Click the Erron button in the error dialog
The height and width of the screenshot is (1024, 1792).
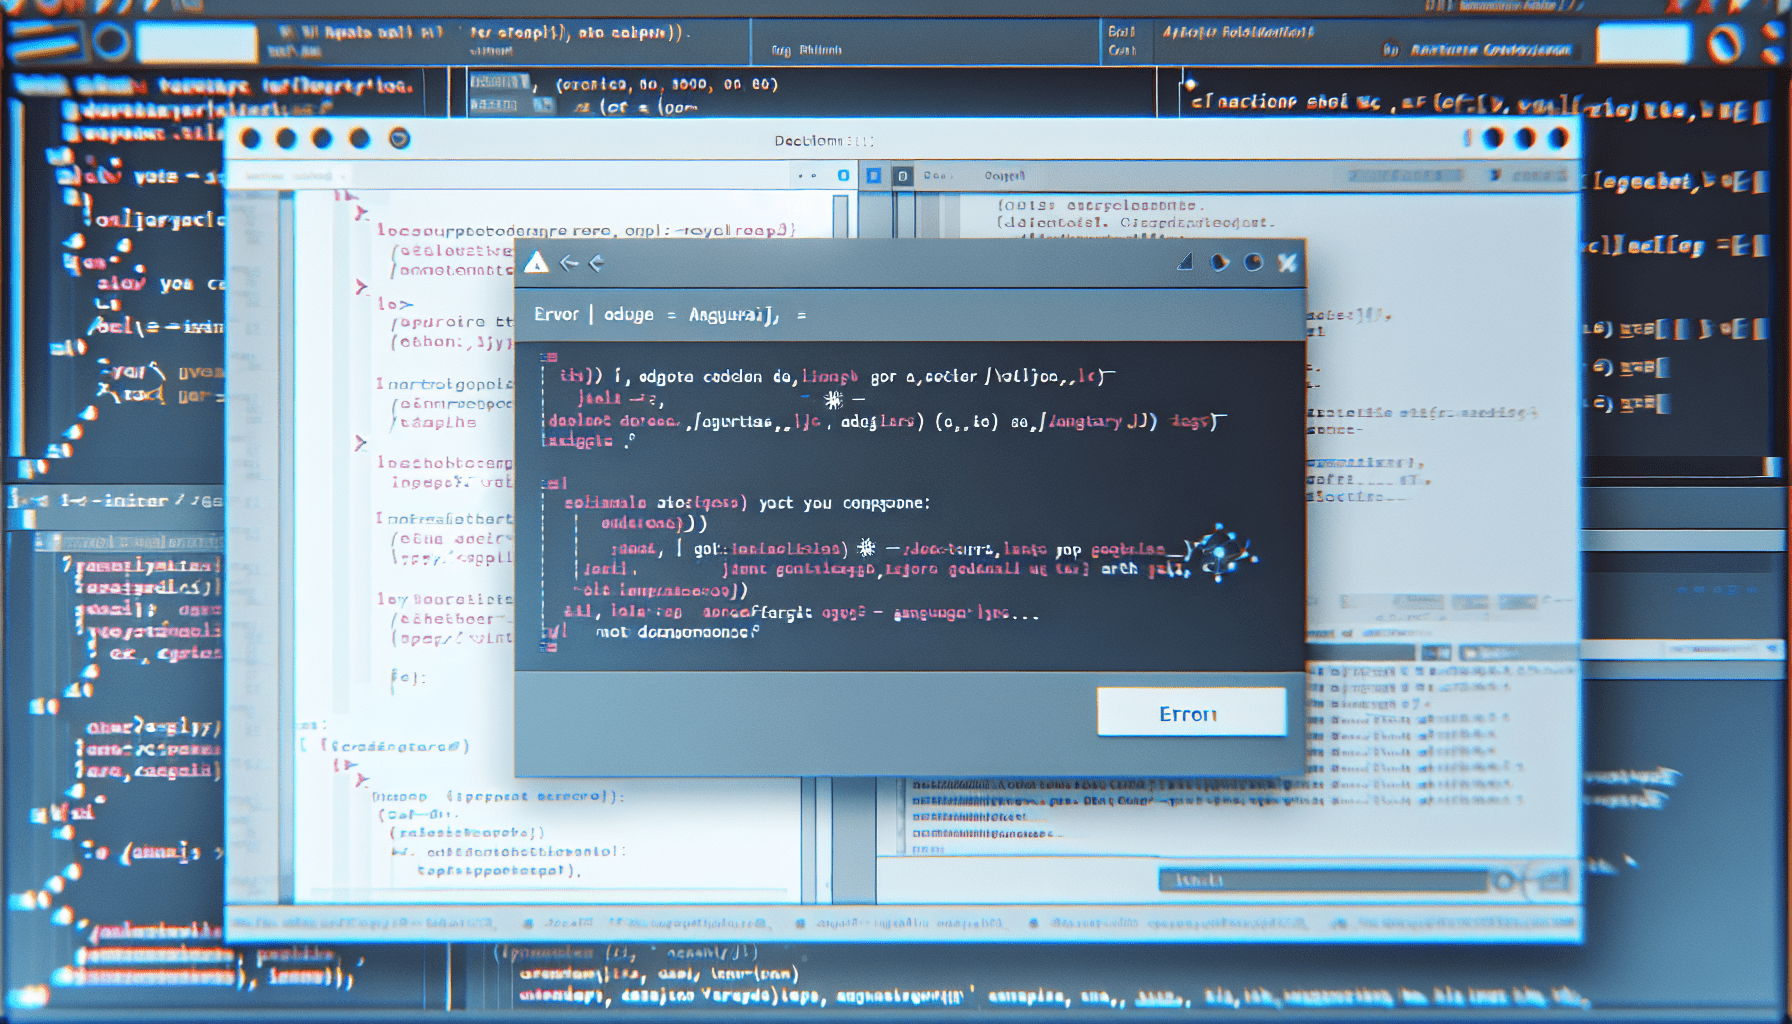pyautogui.click(x=1191, y=712)
